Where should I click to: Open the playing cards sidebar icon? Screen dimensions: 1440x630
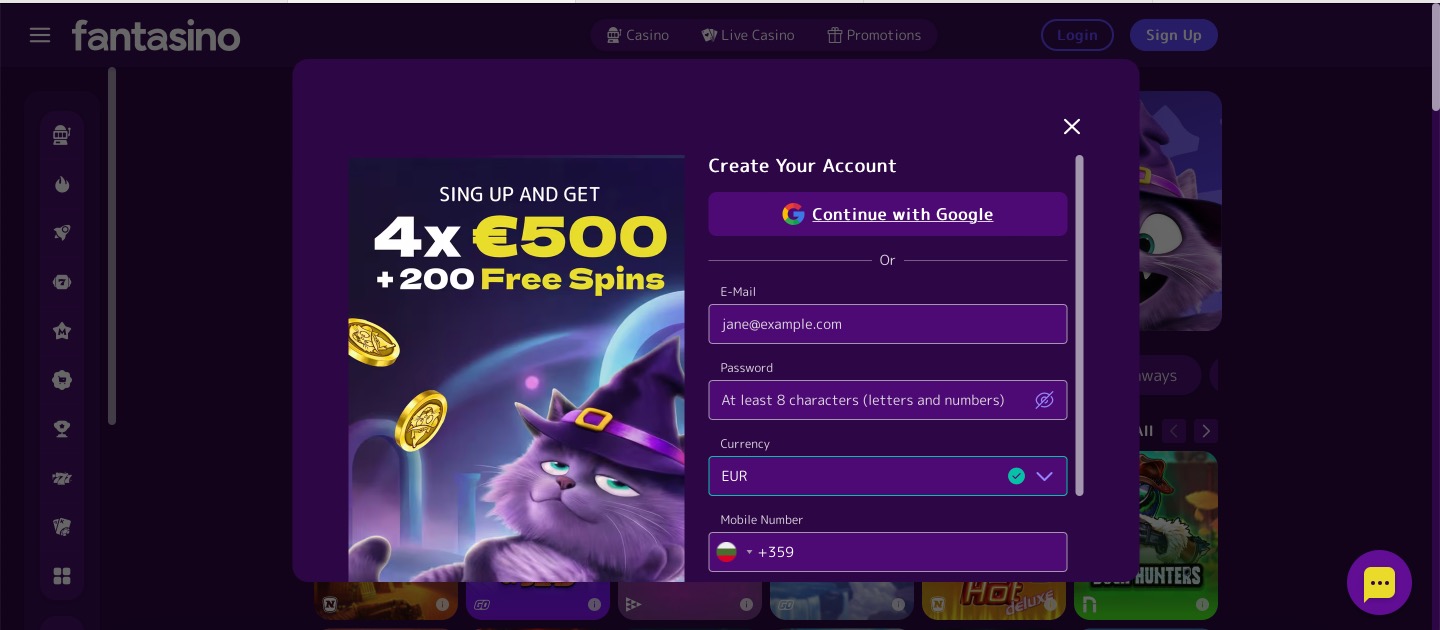[62, 527]
